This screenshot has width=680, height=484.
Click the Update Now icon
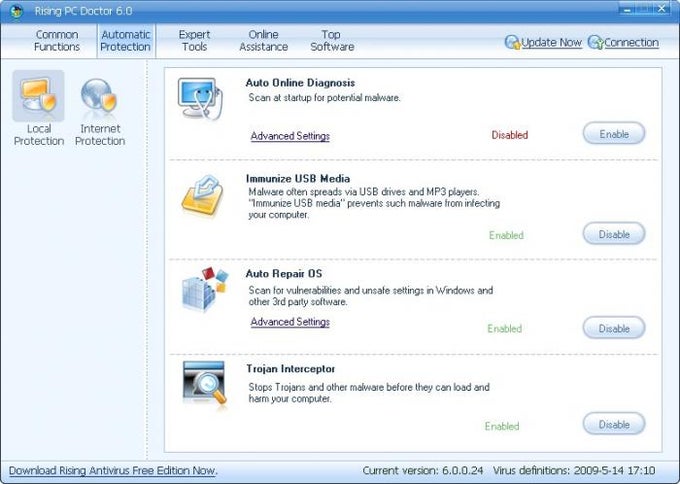pos(512,42)
